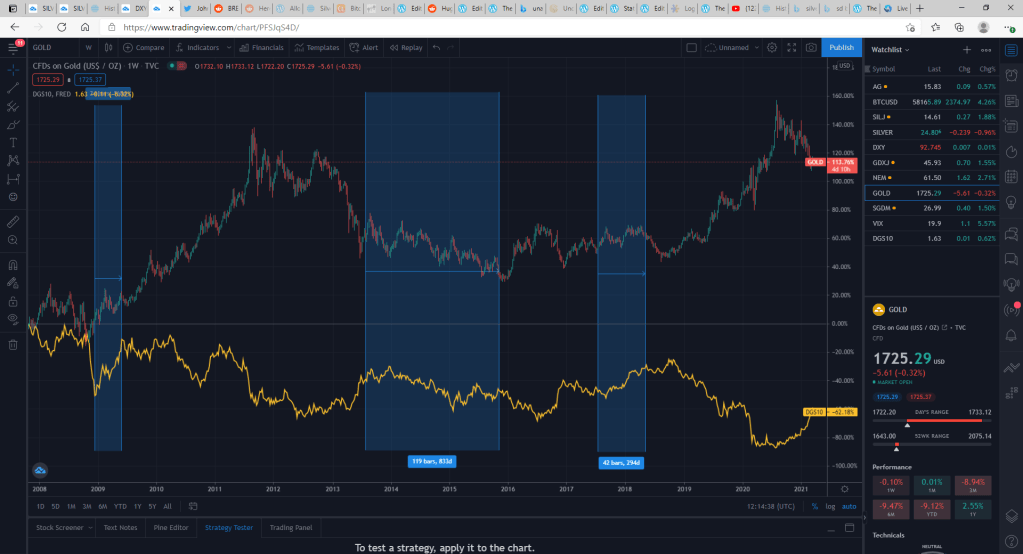The height and width of the screenshot is (554, 1023).
Task: Toggle log scale on price axis
Action: pyautogui.click(x=829, y=506)
